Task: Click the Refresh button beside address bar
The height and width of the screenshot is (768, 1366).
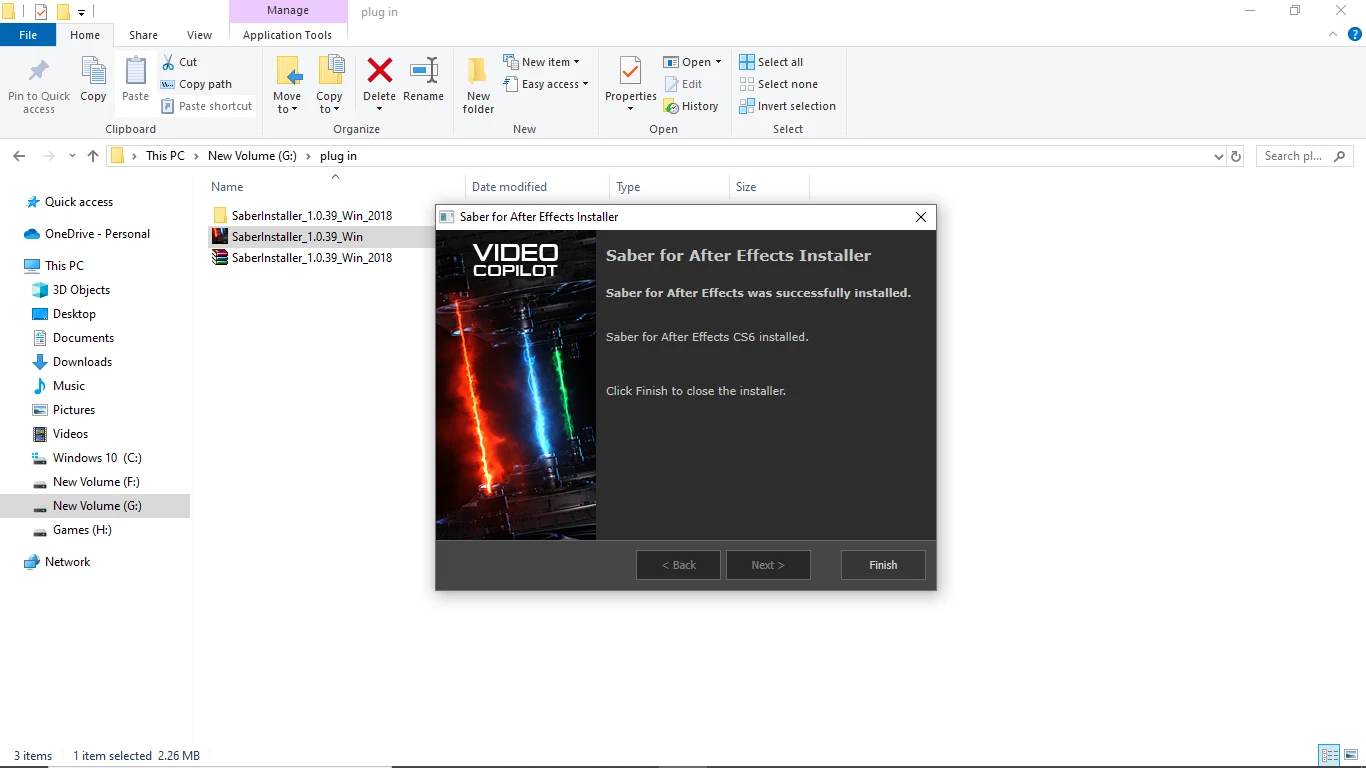Action: [1236, 156]
